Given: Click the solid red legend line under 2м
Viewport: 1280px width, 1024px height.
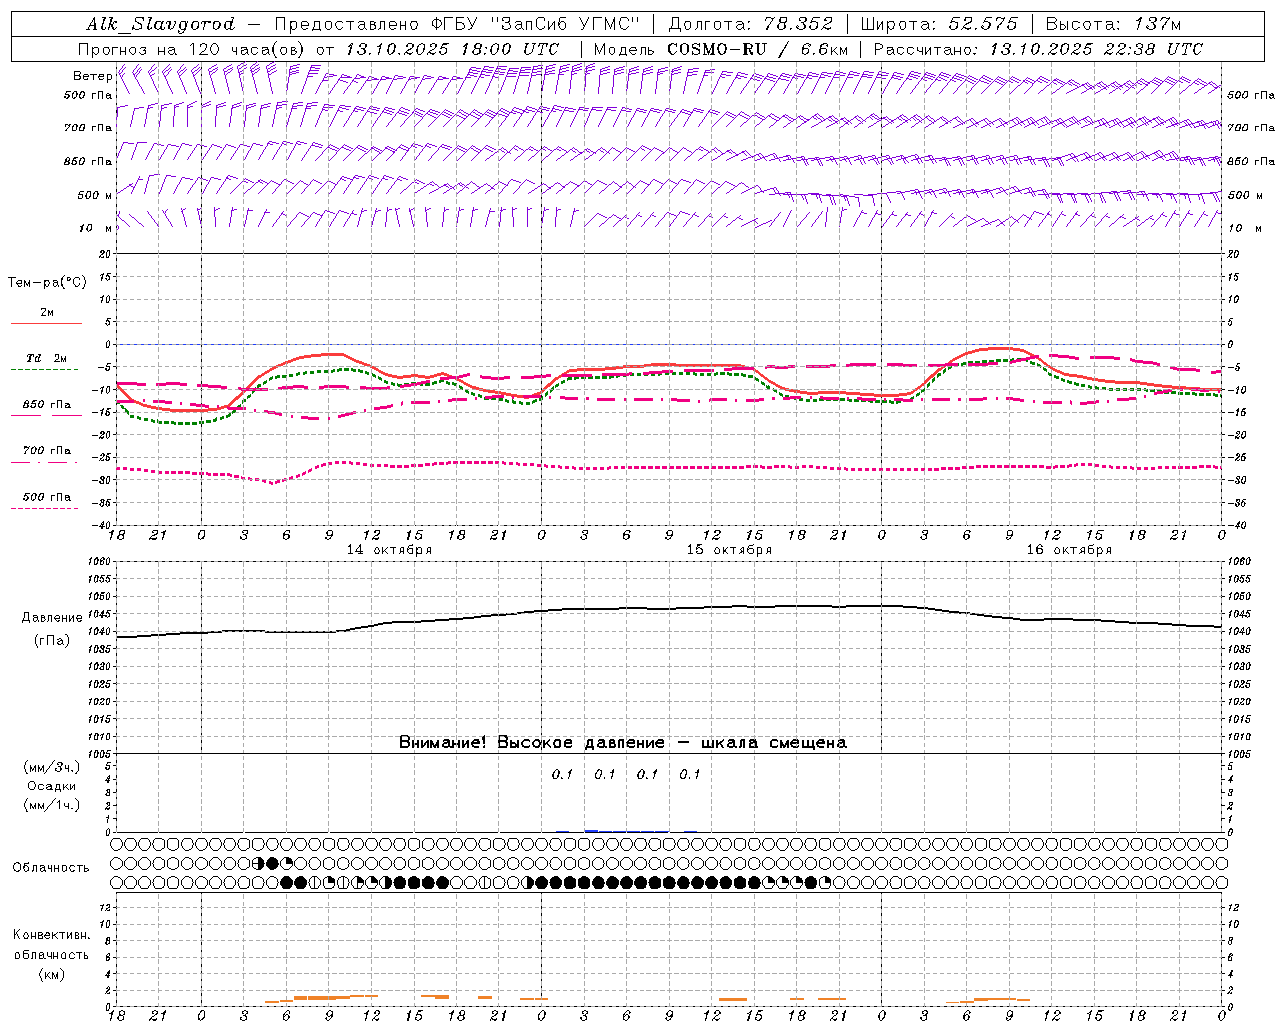Looking at the screenshot, I should [x=46, y=323].
